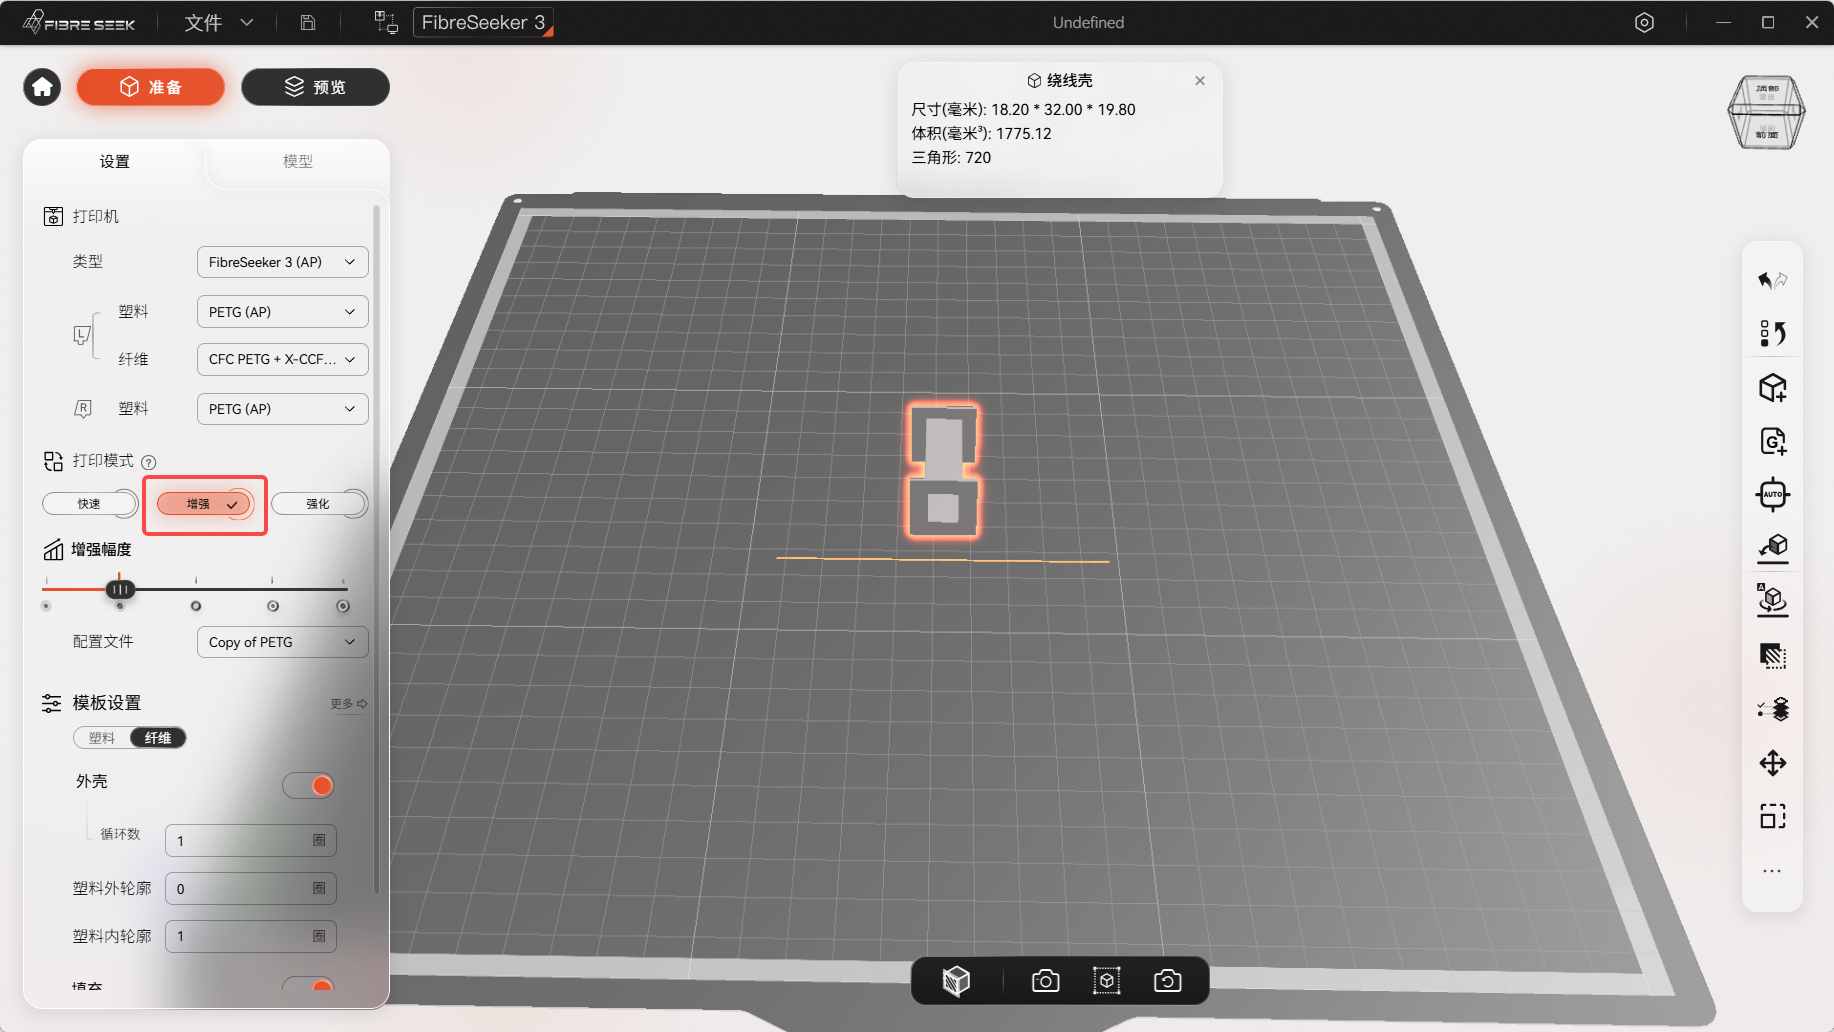1834x1032 pixels.
Task: Click the view orientation cube
Action: pos(1766,112)
